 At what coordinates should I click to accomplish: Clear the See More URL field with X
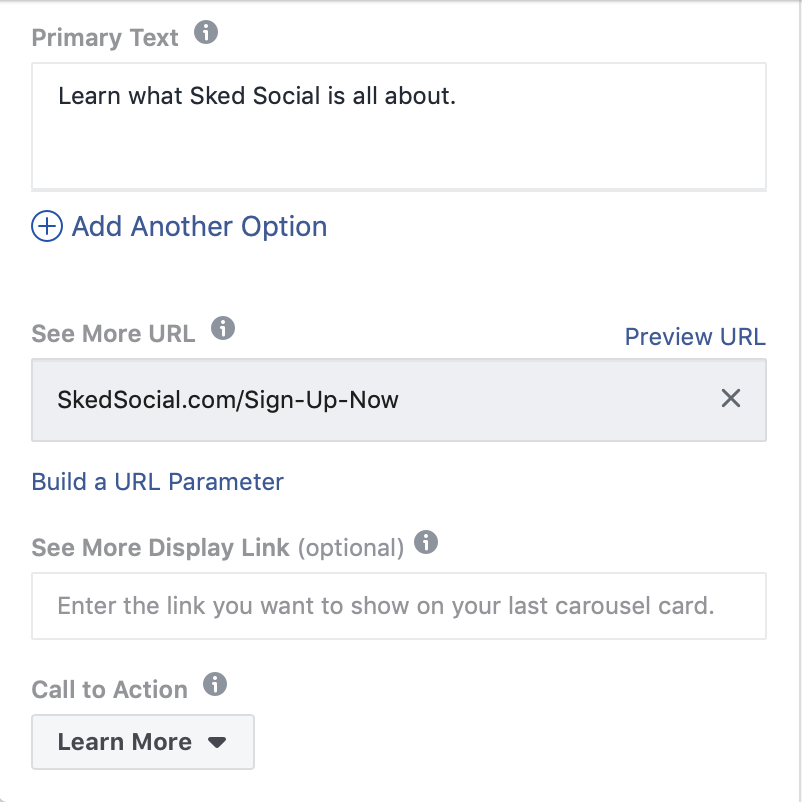click(731, 399)
